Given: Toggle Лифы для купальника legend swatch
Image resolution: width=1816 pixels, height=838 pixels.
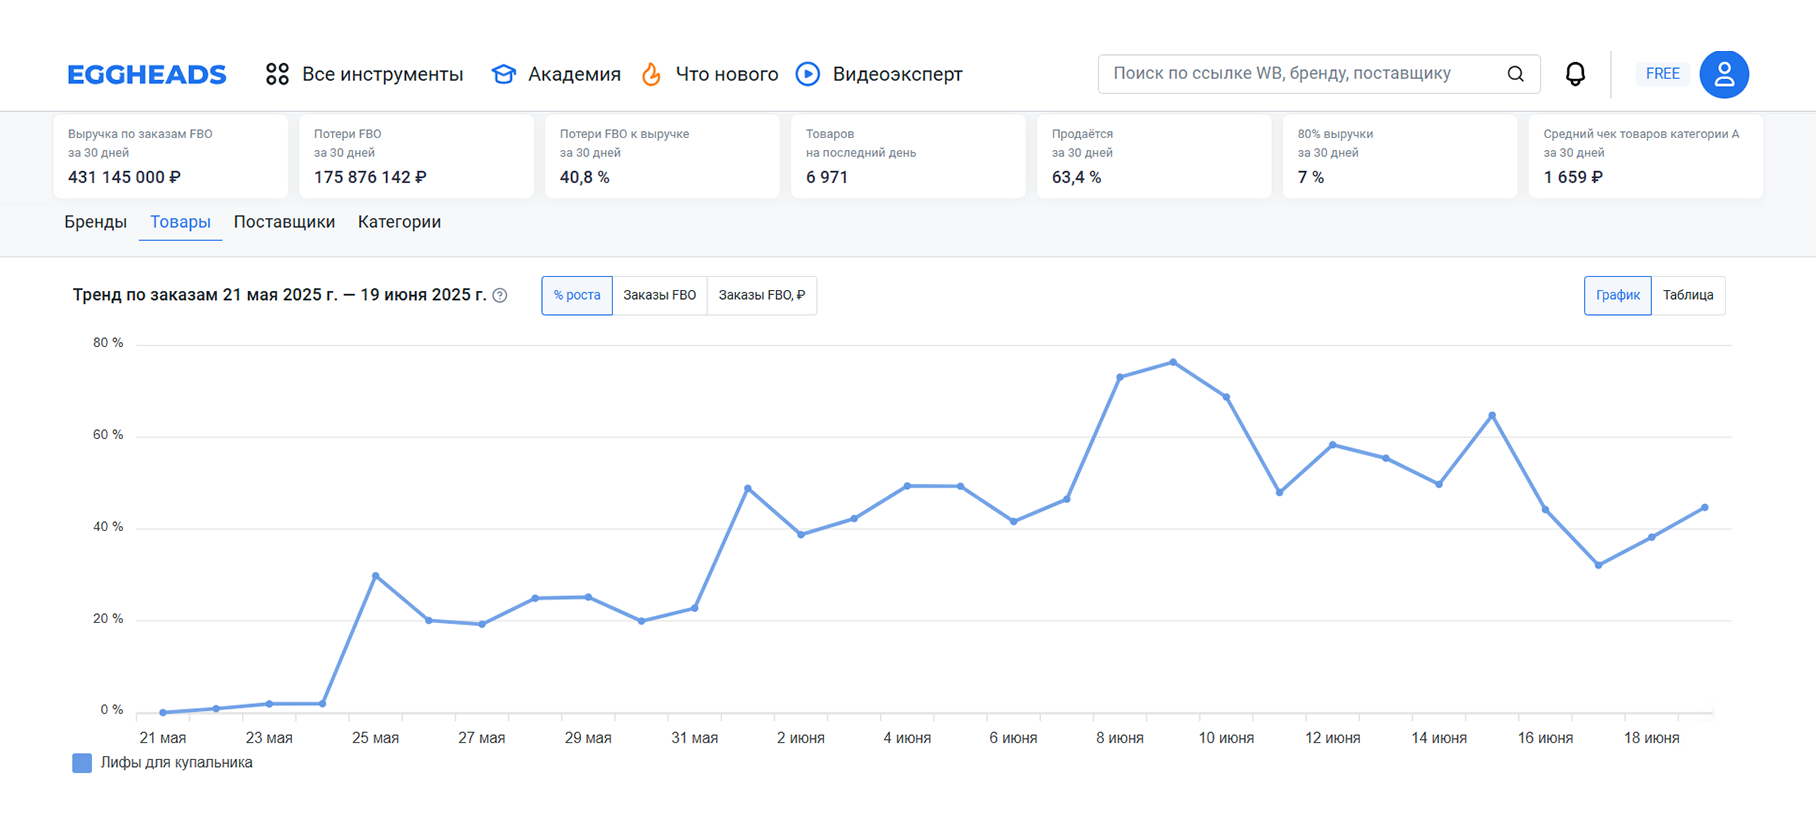Looking at the screenshot, I should click(x=82, y=763).
